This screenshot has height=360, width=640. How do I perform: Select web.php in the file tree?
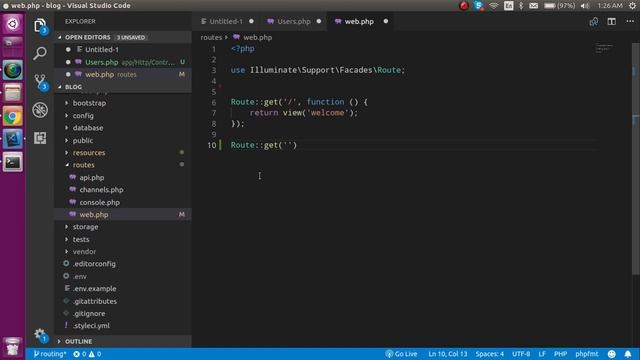[123, 214]
